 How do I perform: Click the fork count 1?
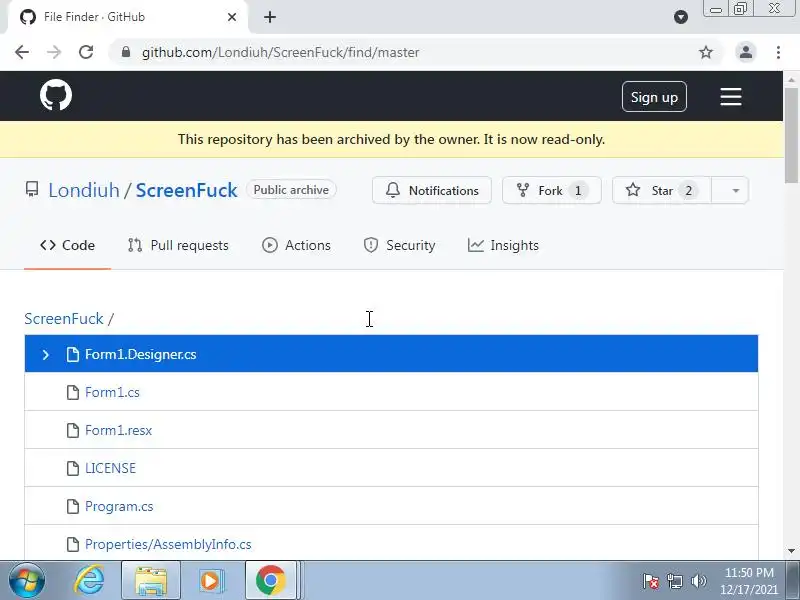578,190
